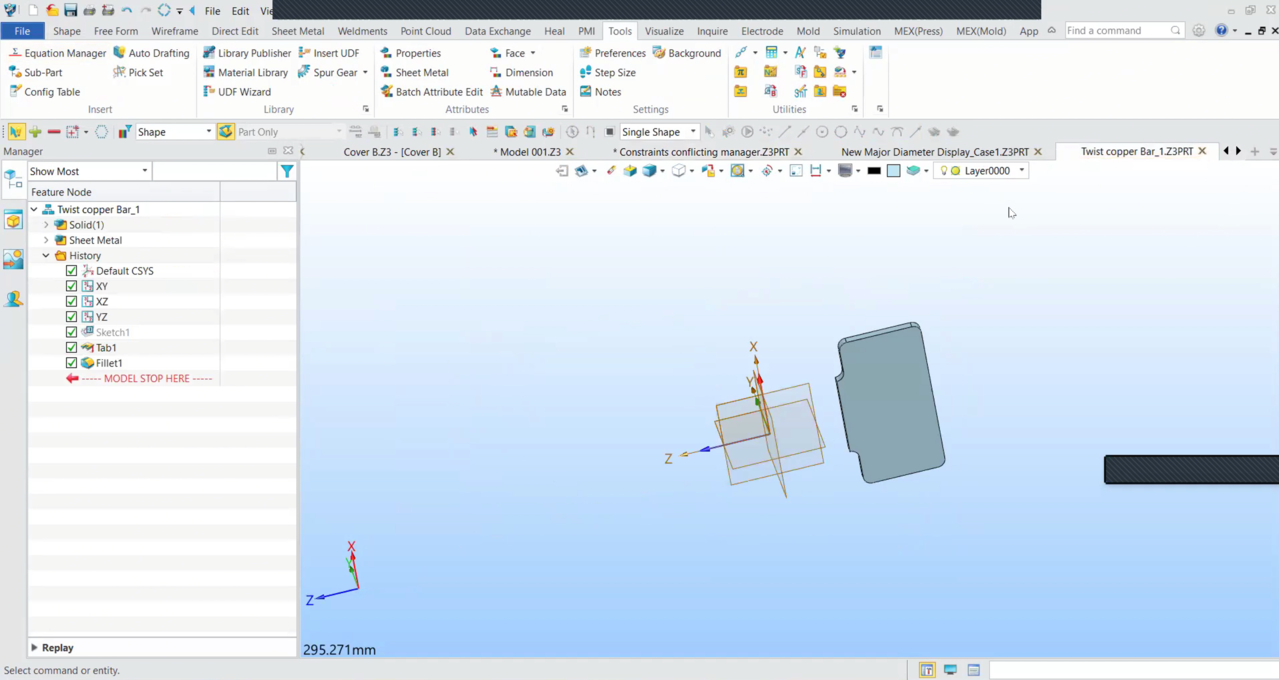This screenshot has width=1279, height=680.
Task: Switch to the Cover B.Z3 document tab
Action: tap(391, 152)
